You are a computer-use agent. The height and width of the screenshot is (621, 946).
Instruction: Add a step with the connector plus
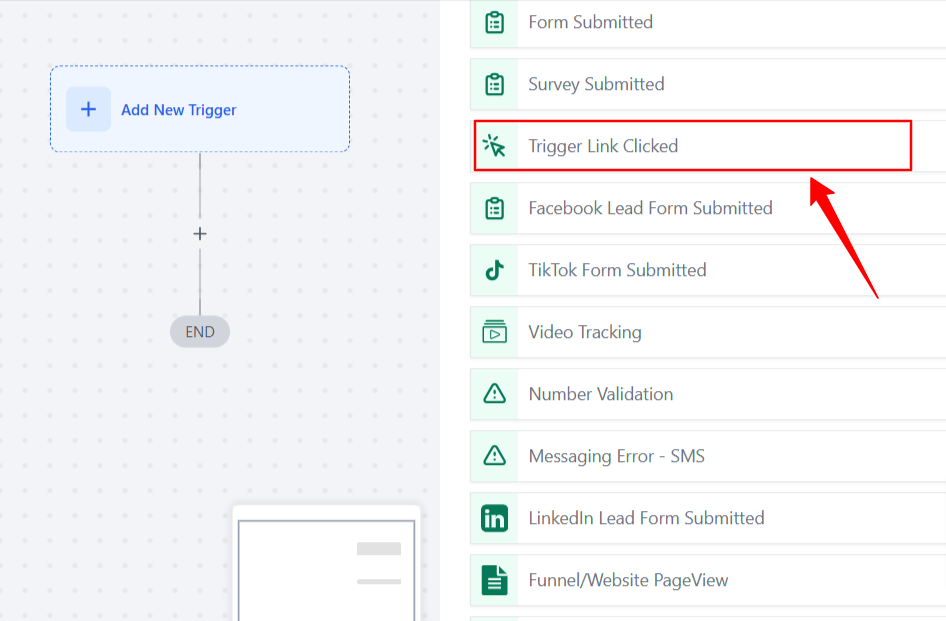tap(200, 234)
